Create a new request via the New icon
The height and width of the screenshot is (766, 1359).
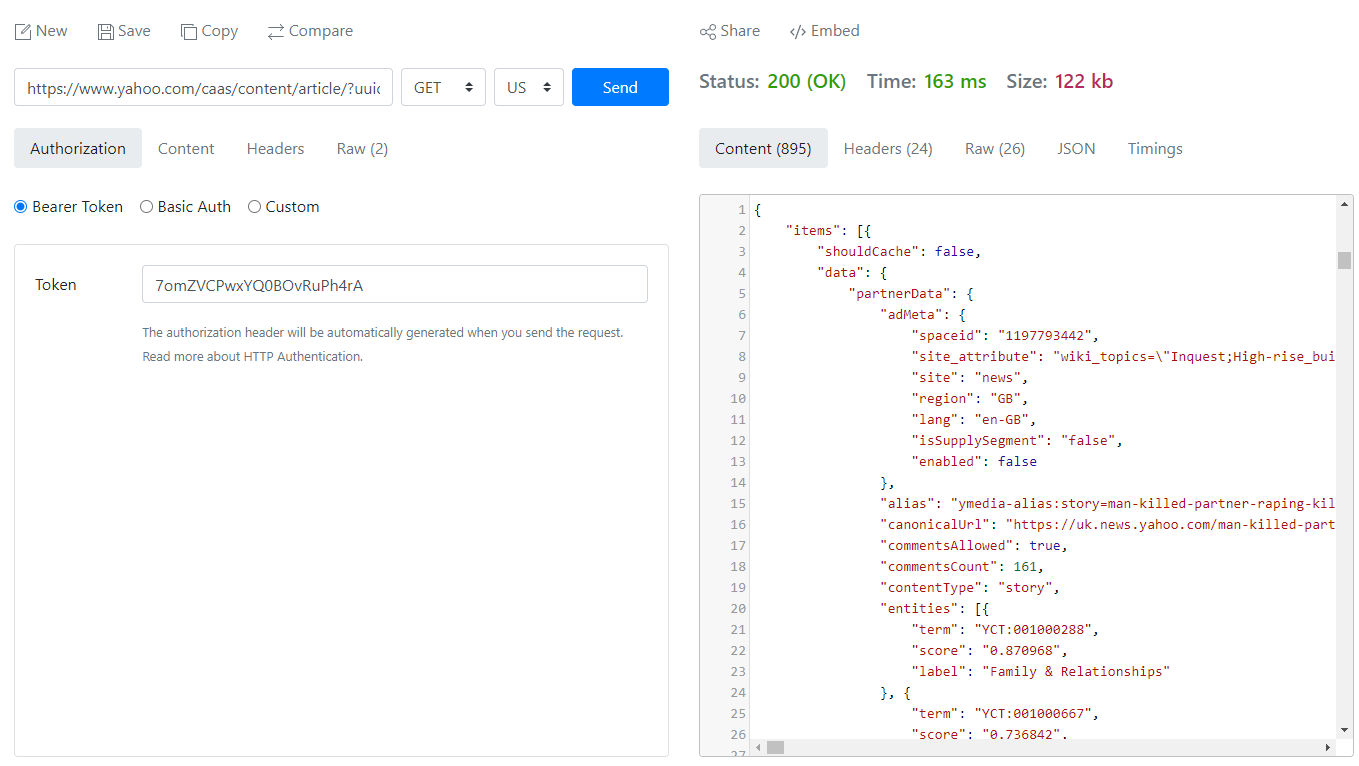coord(41,31)
